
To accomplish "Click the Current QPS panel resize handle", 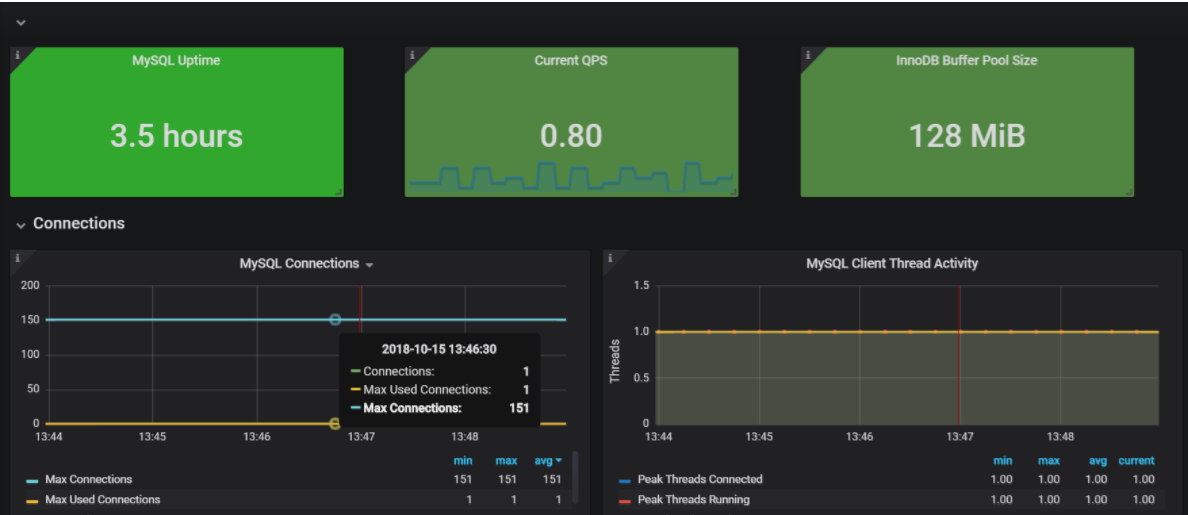I will 733,191.
